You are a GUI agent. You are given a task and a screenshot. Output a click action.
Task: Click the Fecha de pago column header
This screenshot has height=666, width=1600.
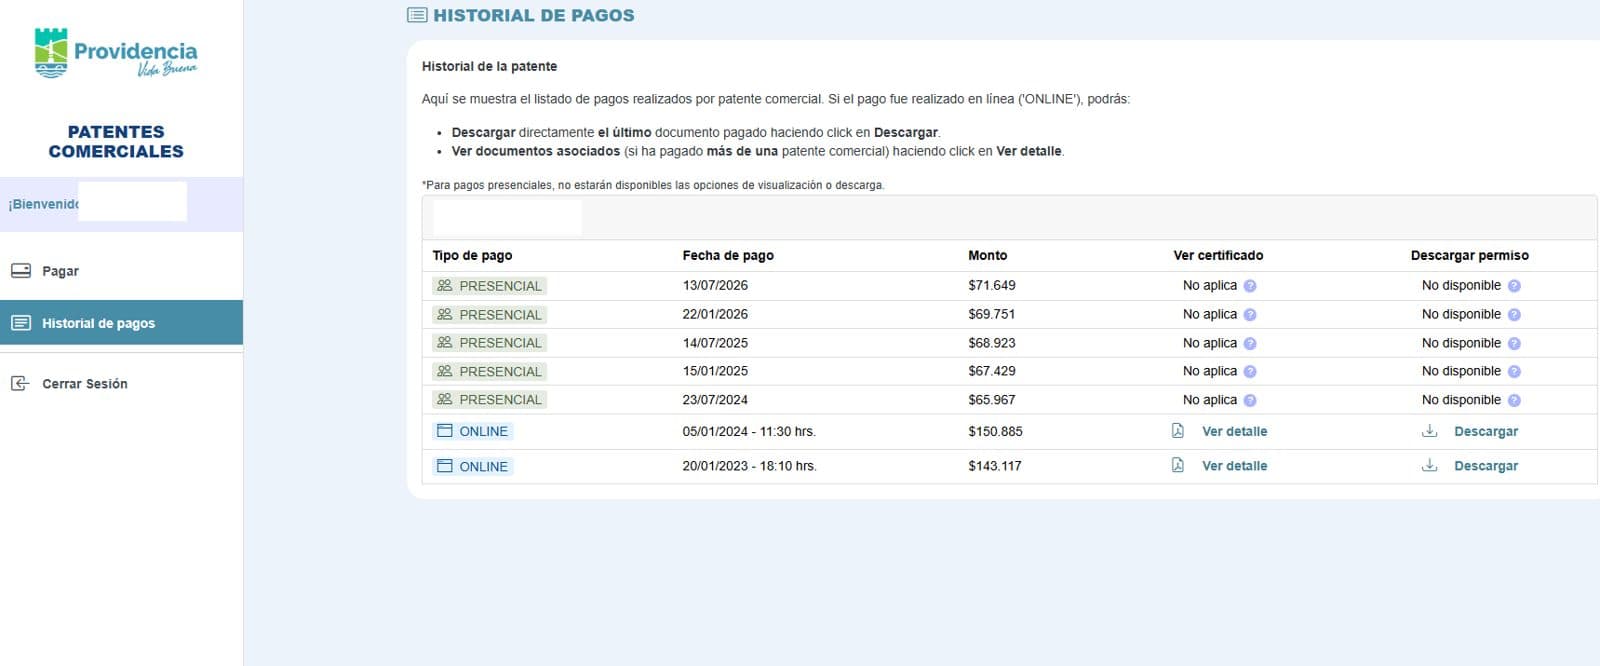click(728, 256)
